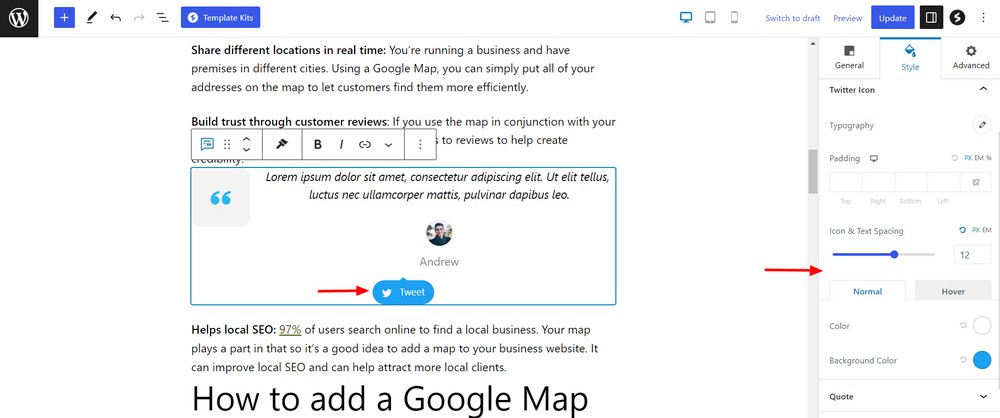Expand the Quote section
1000x418 pixels.
[x=982, y=396]
